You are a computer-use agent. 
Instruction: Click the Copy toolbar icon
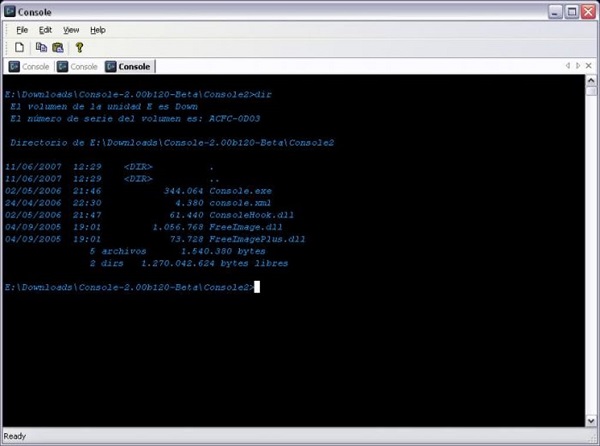41,47
